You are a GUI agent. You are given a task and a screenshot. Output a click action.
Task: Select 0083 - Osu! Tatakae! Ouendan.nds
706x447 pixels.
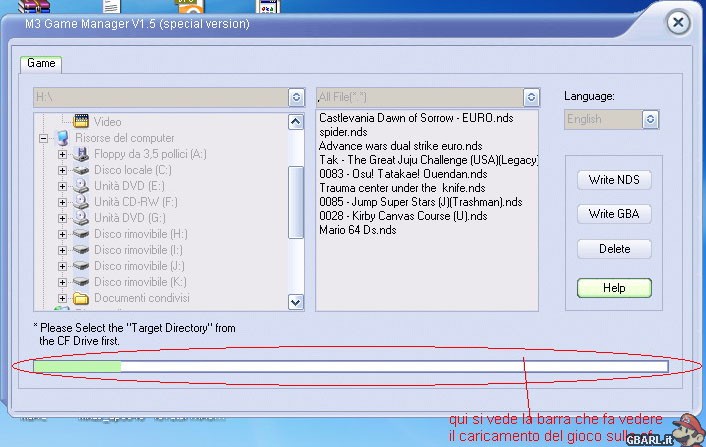click(403, 174)
